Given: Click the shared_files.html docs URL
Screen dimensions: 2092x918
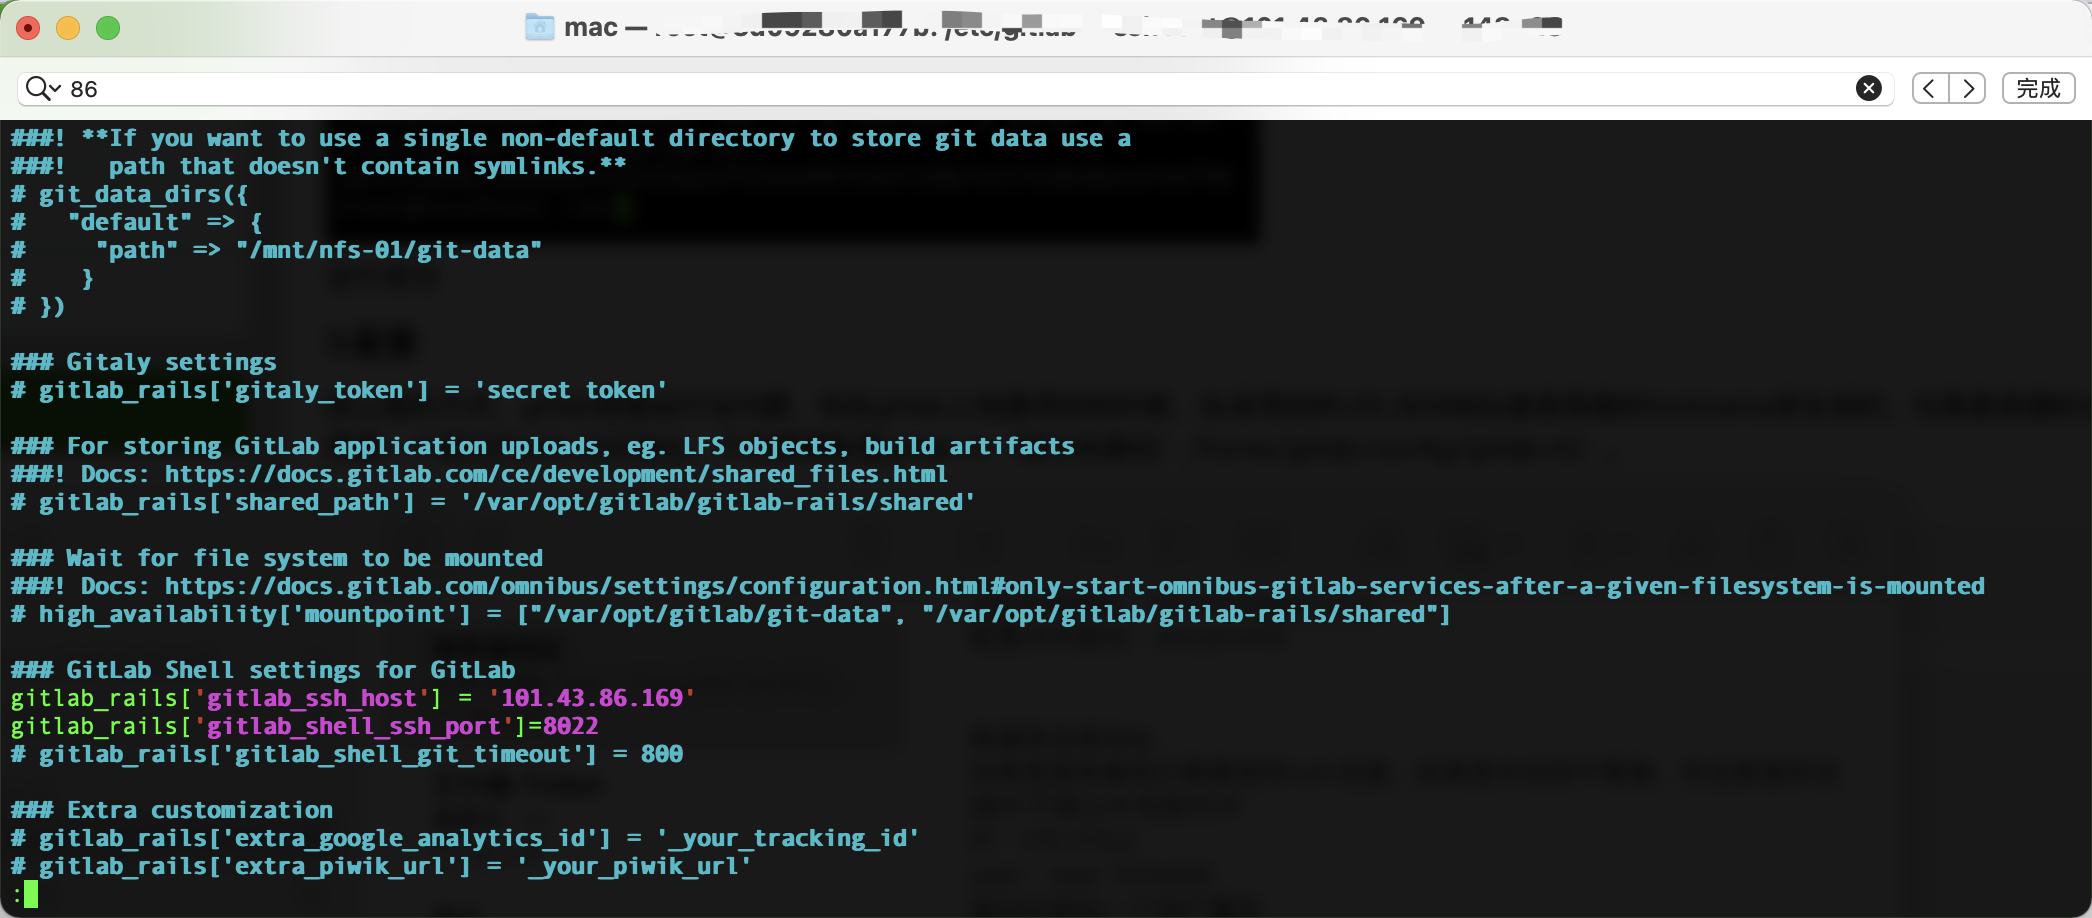Looking at the screenshot, I should [x=556, y=474].
